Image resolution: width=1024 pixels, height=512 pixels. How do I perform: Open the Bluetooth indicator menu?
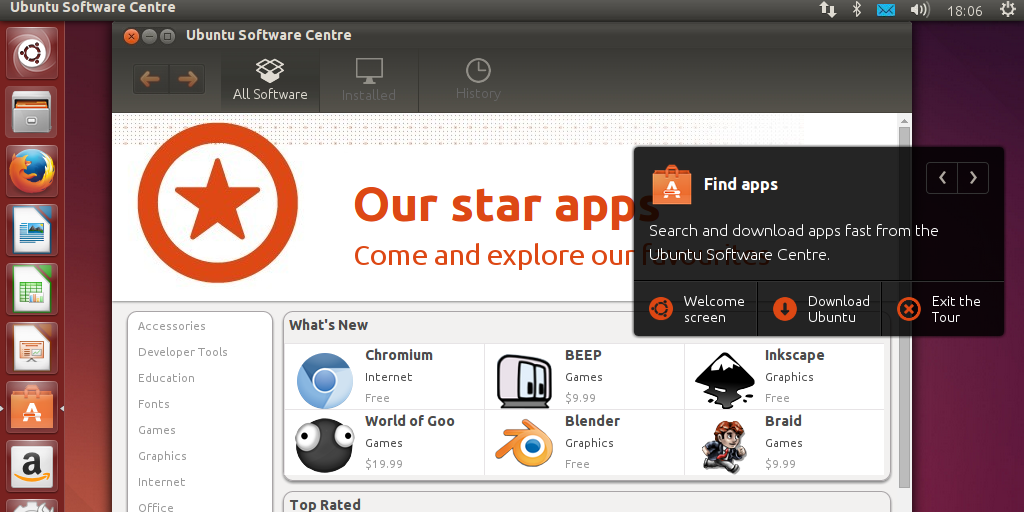[857, 10]
